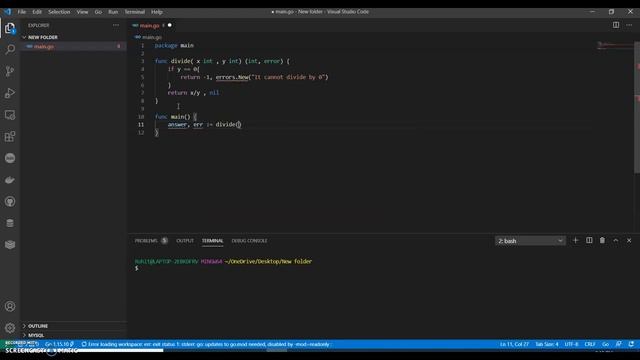640x360 pixels.
Task: Switch to the DEBUG CONSOLE tab
Action: 249,241
